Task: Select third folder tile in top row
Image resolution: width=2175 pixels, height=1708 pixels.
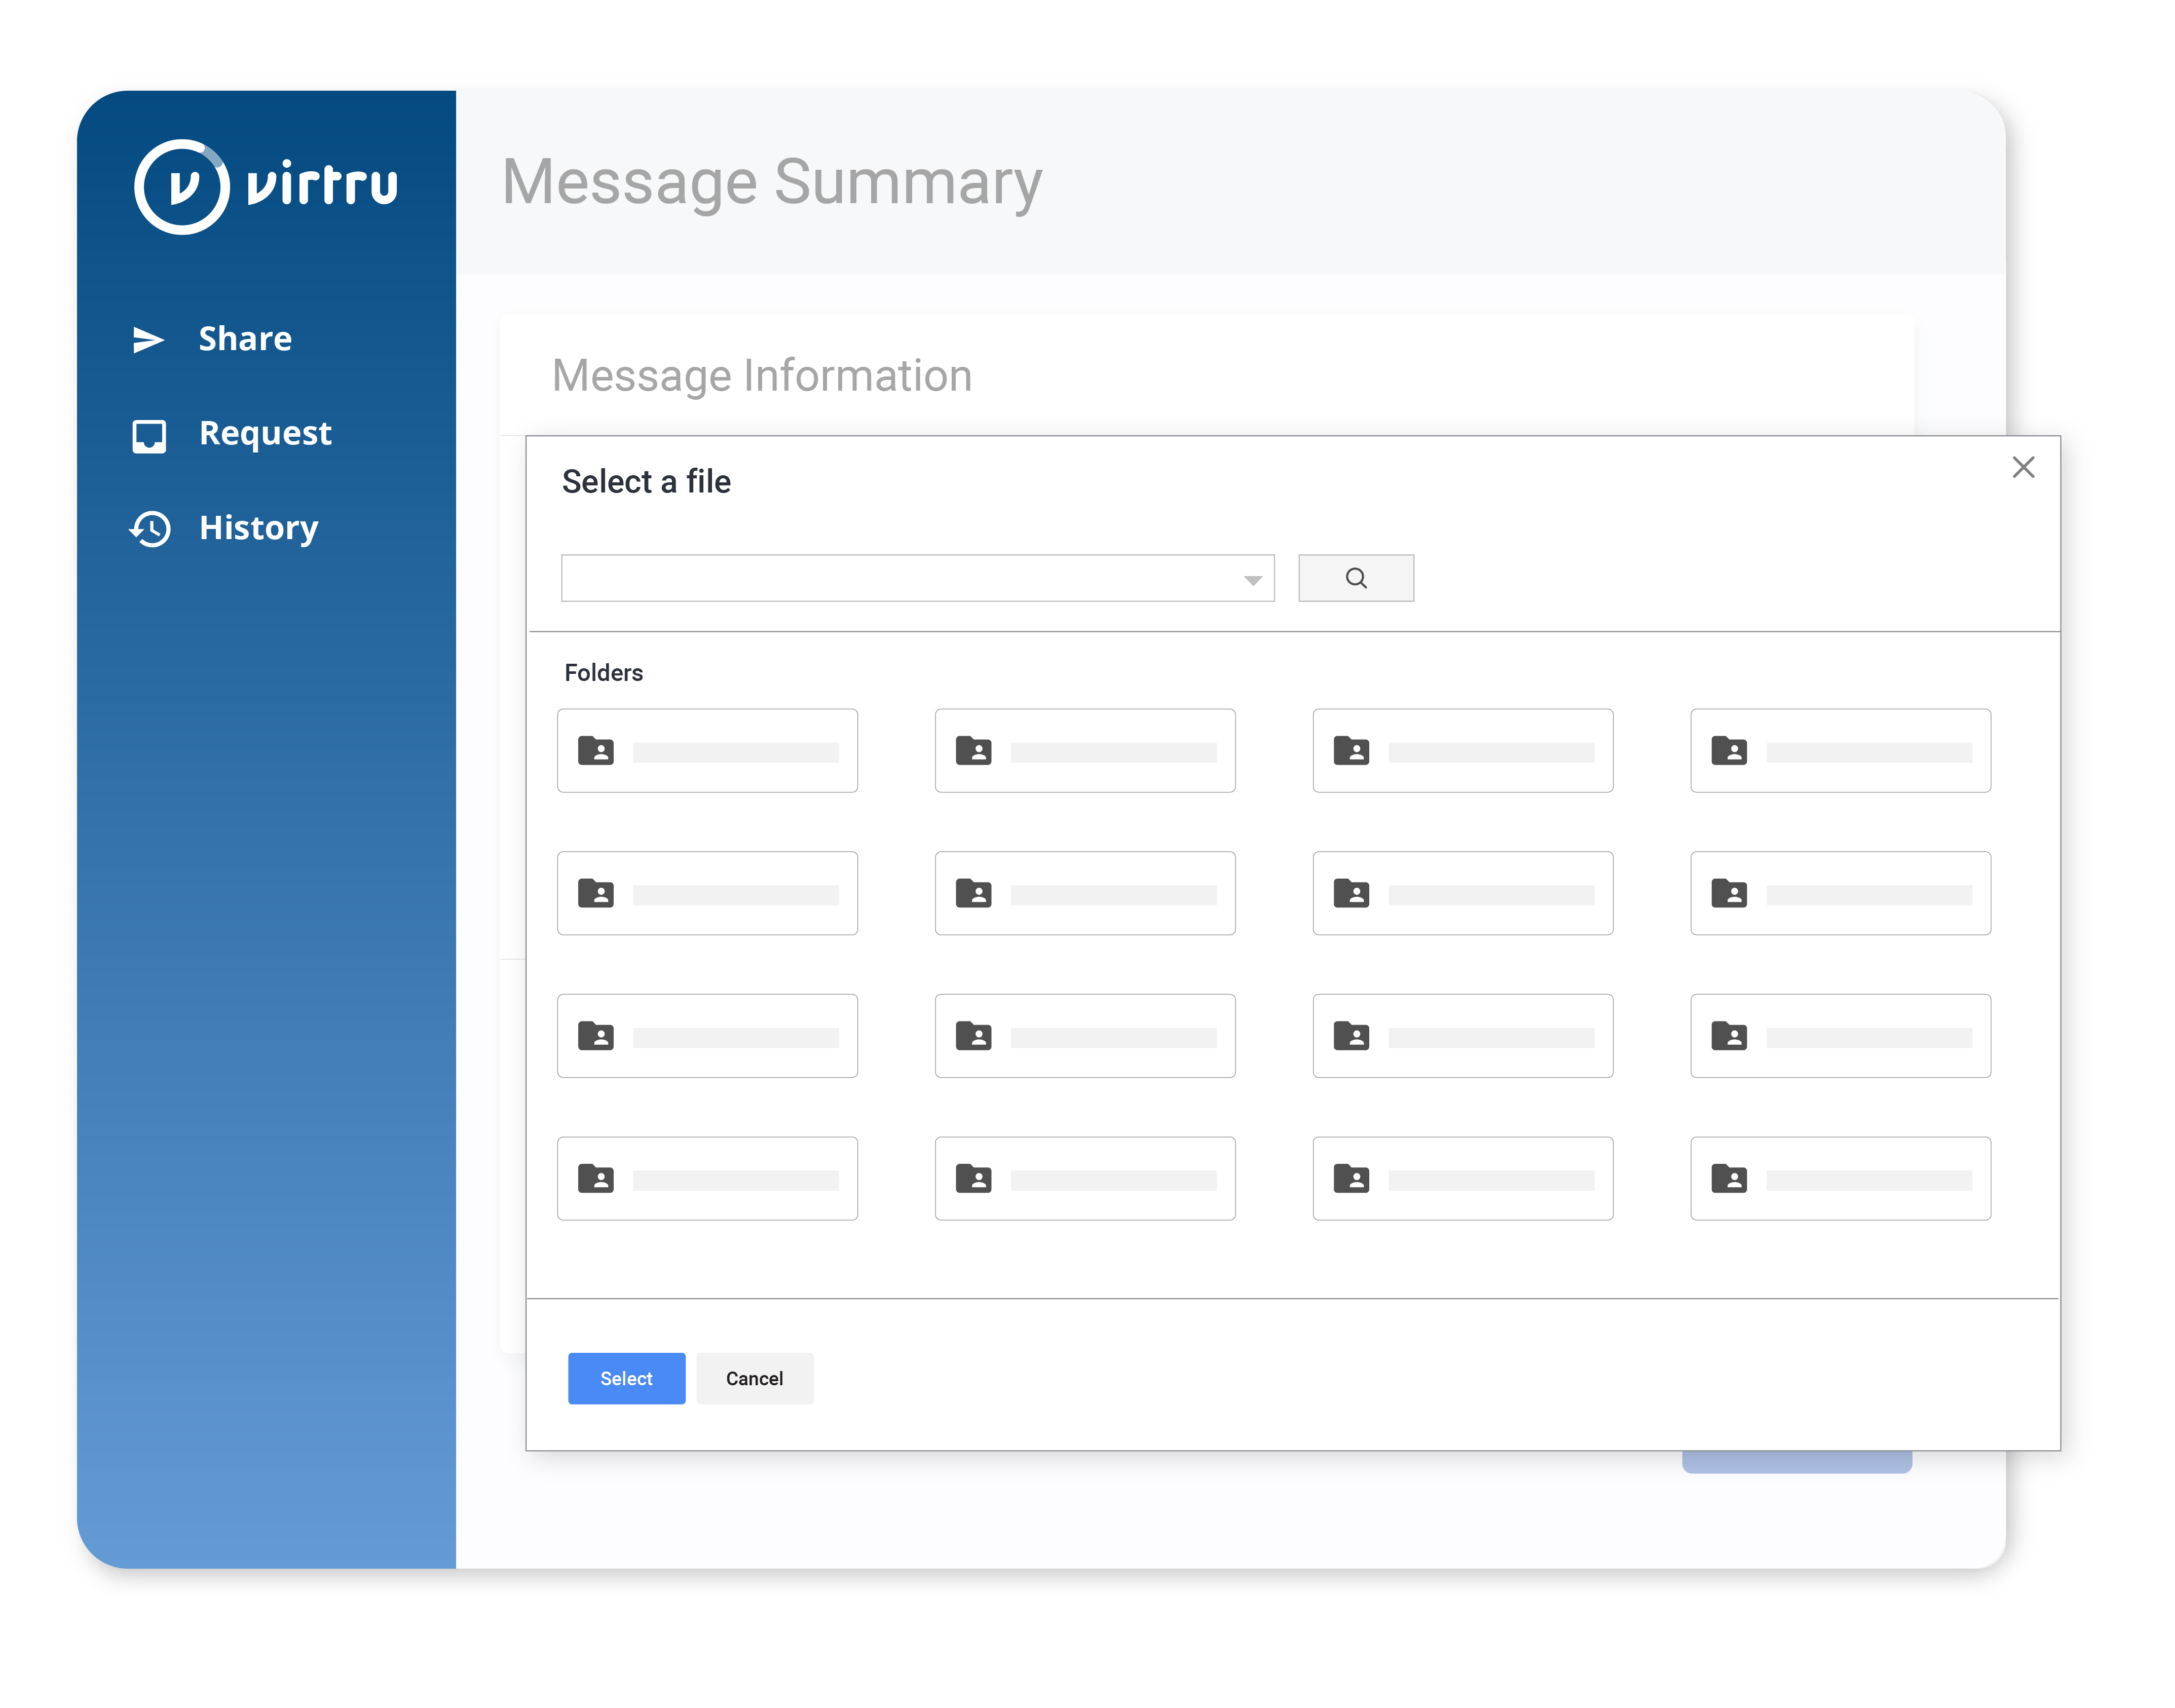Action: [x=1462, y=751]
